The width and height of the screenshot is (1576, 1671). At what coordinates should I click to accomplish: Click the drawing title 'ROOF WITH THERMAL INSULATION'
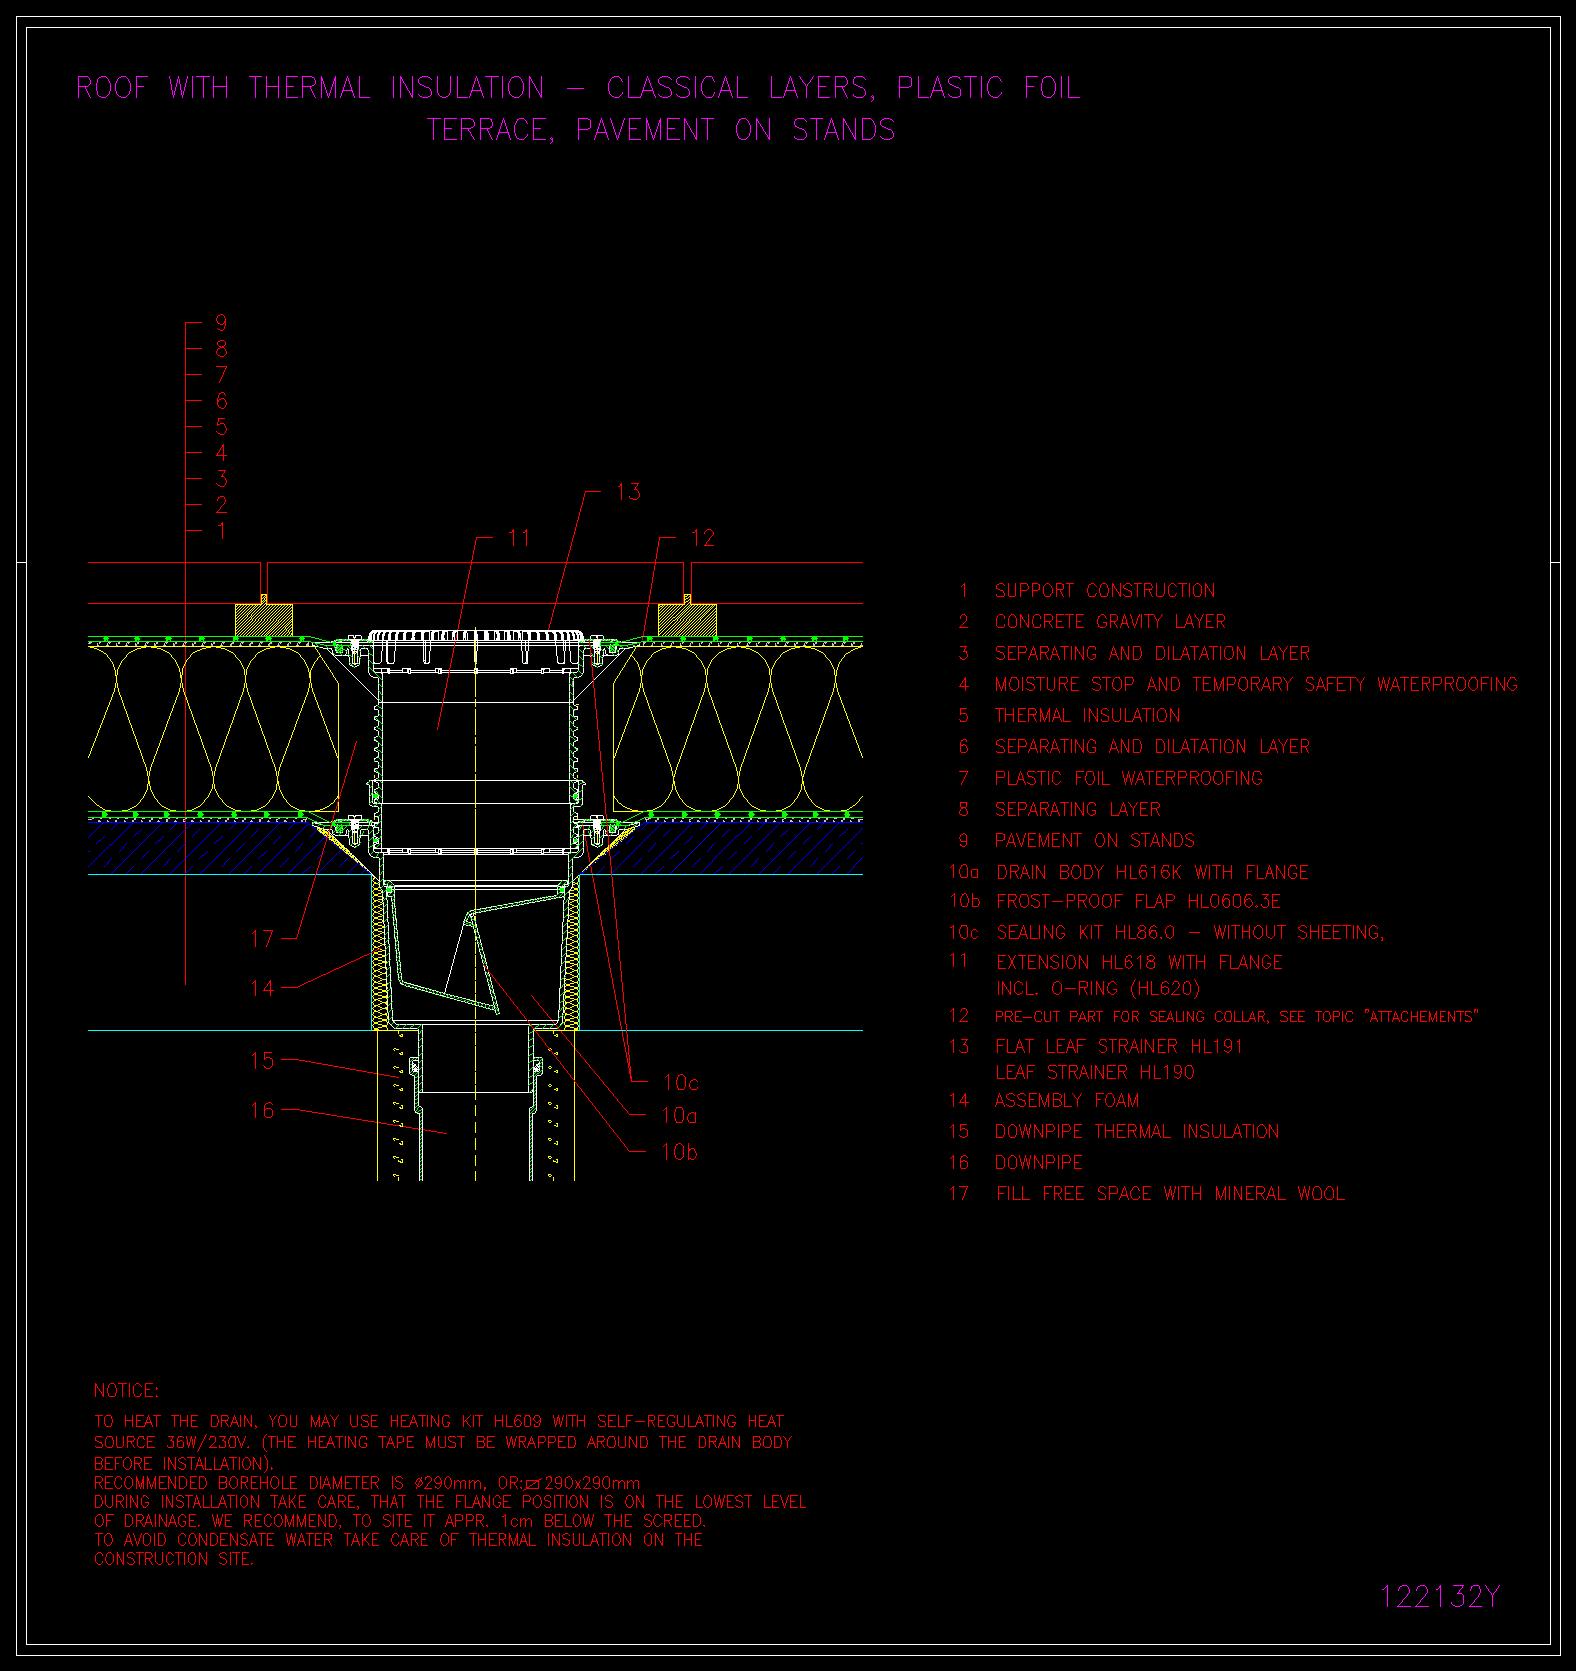[310, 88]
